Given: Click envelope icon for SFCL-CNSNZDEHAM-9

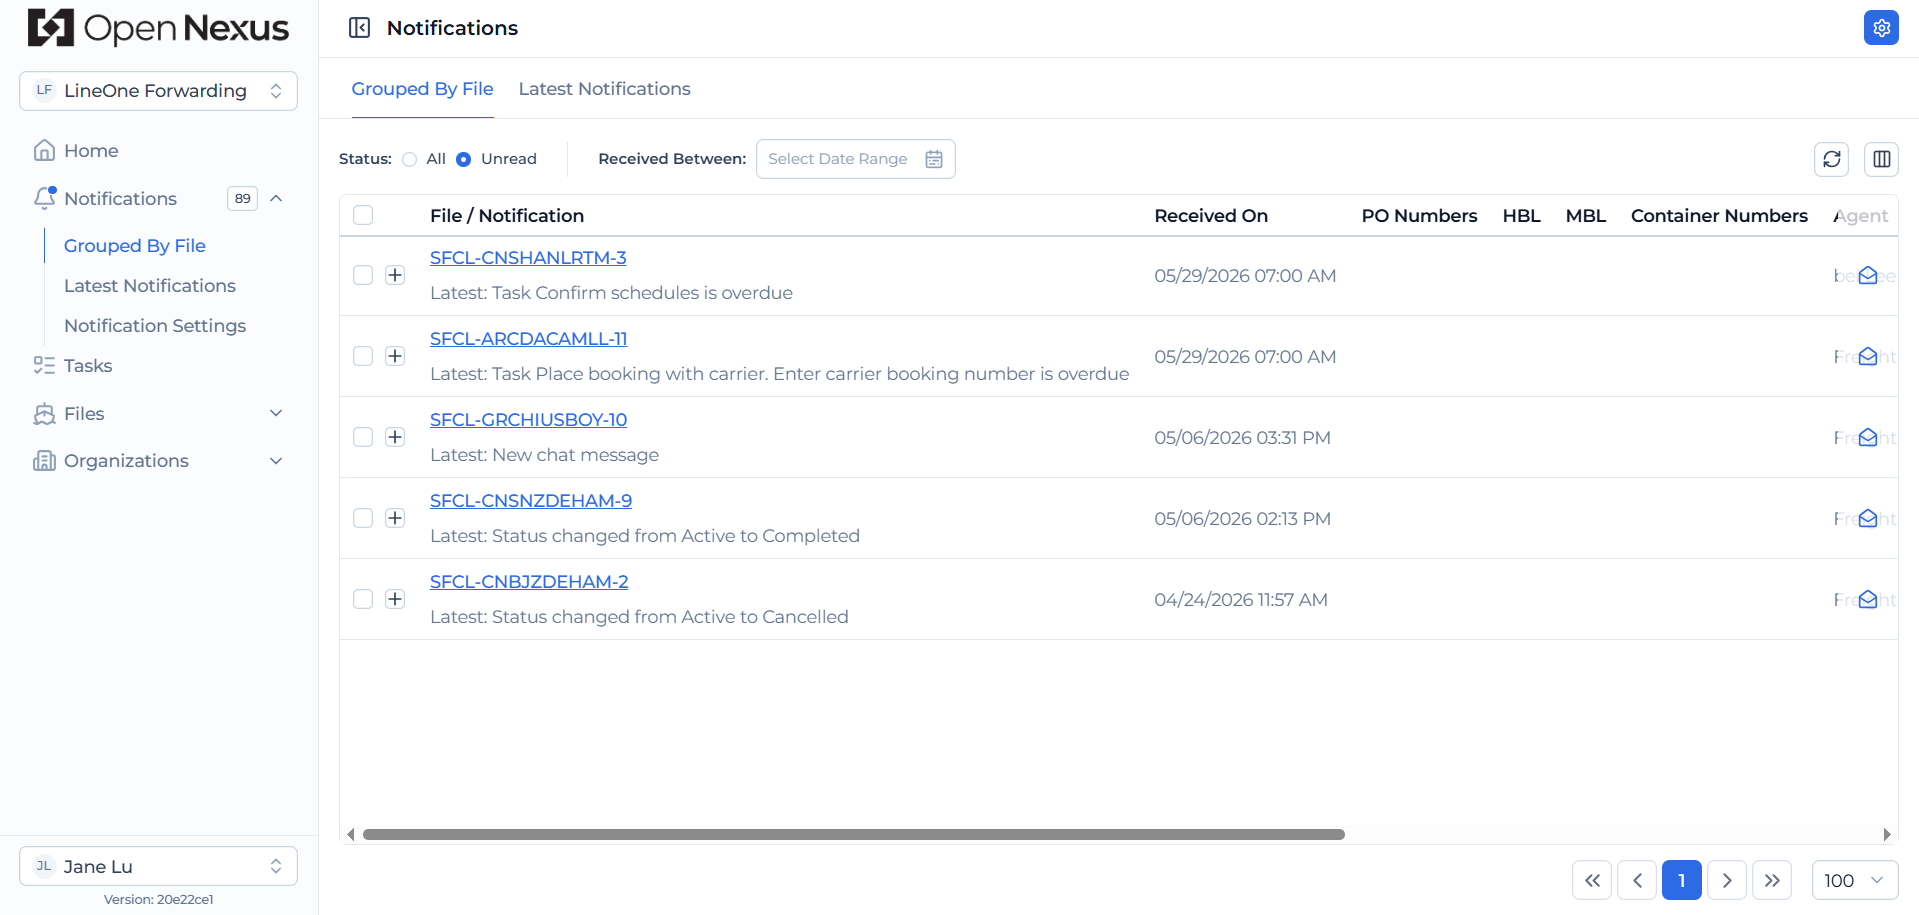Looking at the screenshot, I should click(1867, 519).
